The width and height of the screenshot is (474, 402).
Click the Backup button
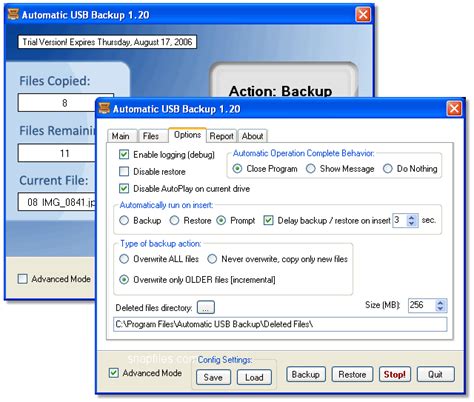click(x=306, y=374)
